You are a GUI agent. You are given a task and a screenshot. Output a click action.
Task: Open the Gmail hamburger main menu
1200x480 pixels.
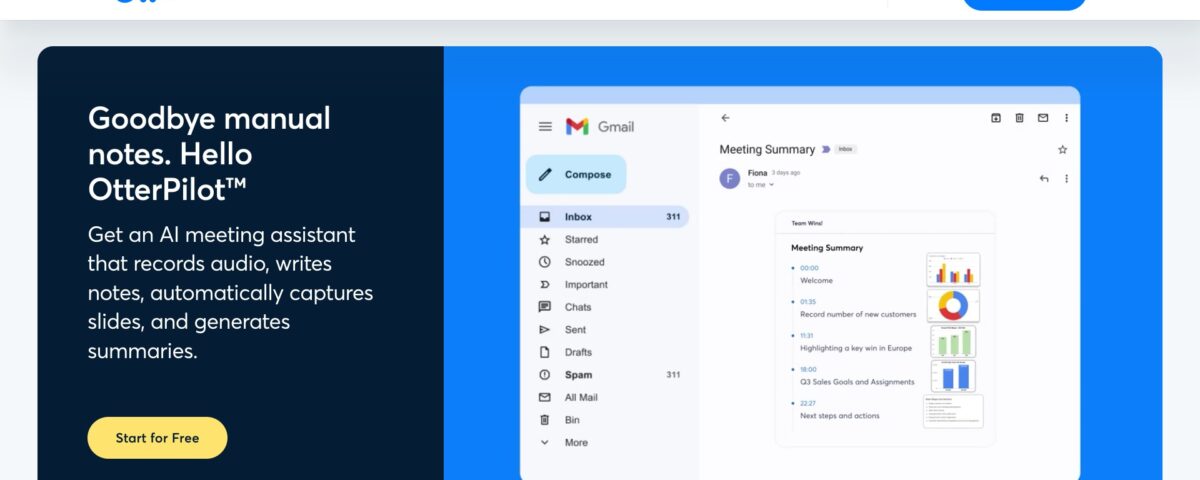coord(545,127)
